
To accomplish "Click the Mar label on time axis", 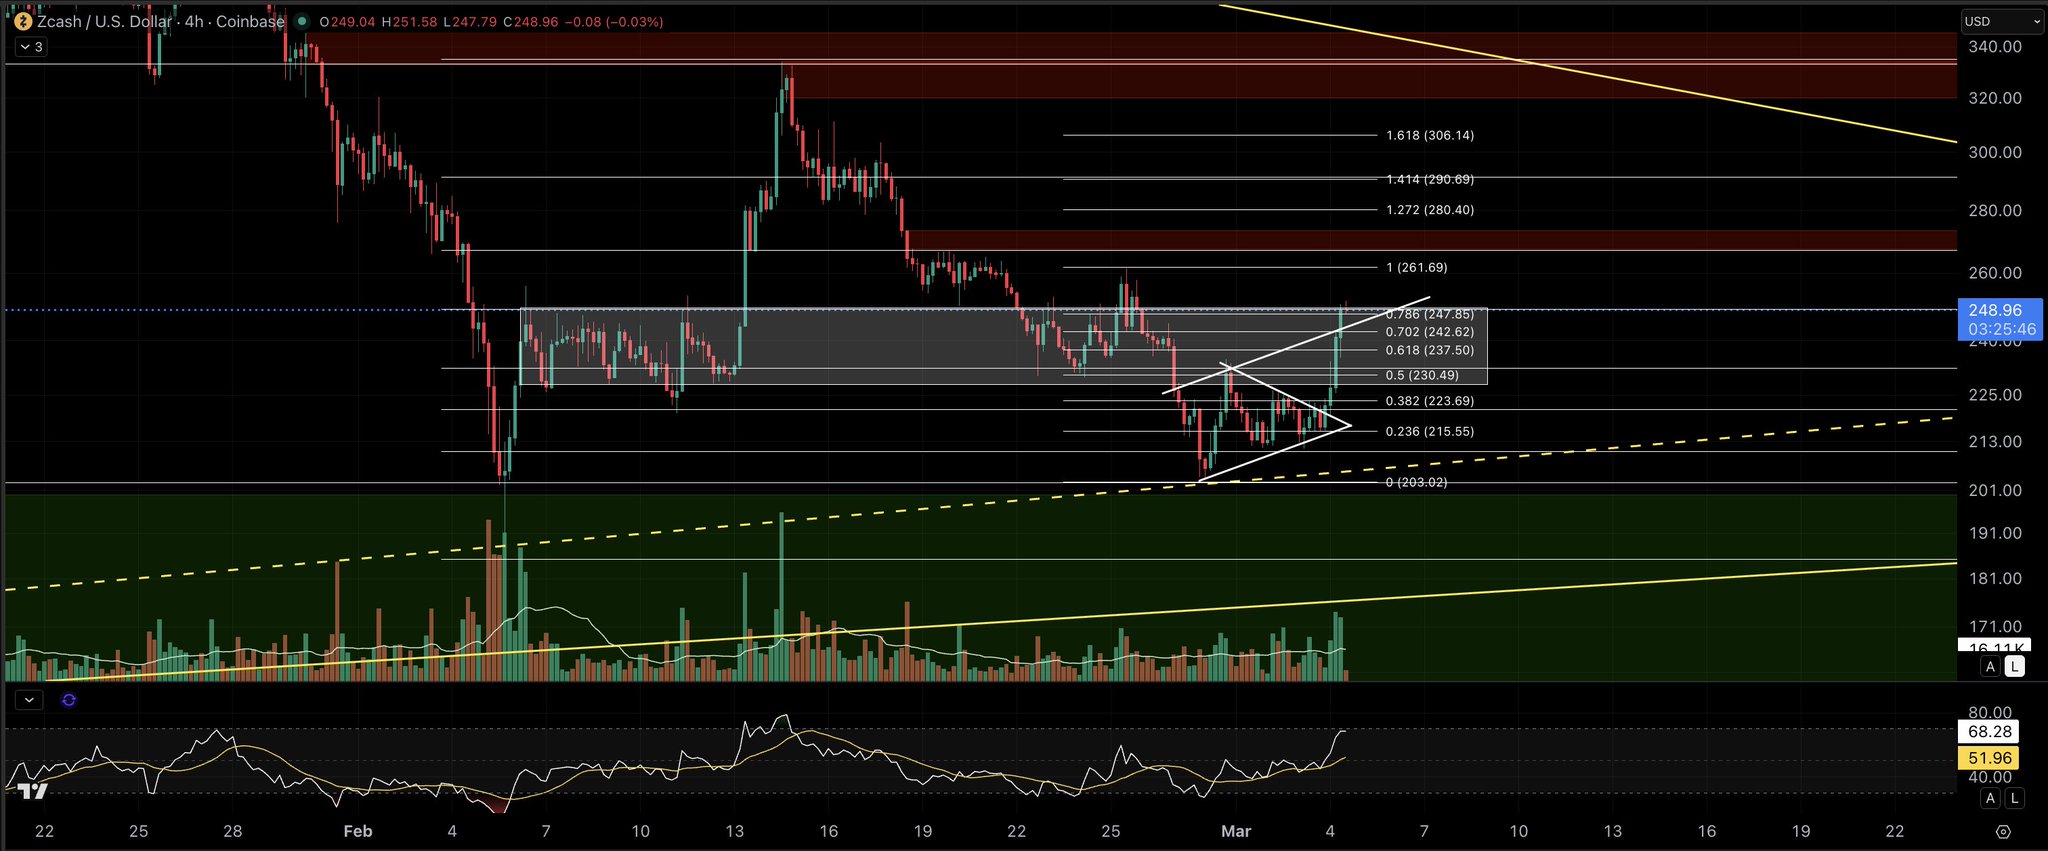I will pos(1236,831).
